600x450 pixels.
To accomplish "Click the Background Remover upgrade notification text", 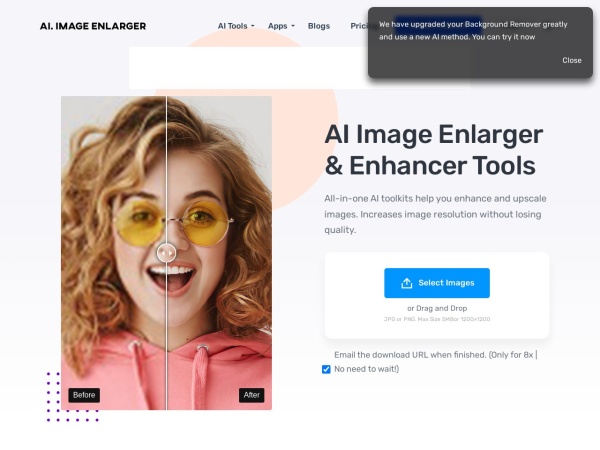I will click(x=473, y=31).
